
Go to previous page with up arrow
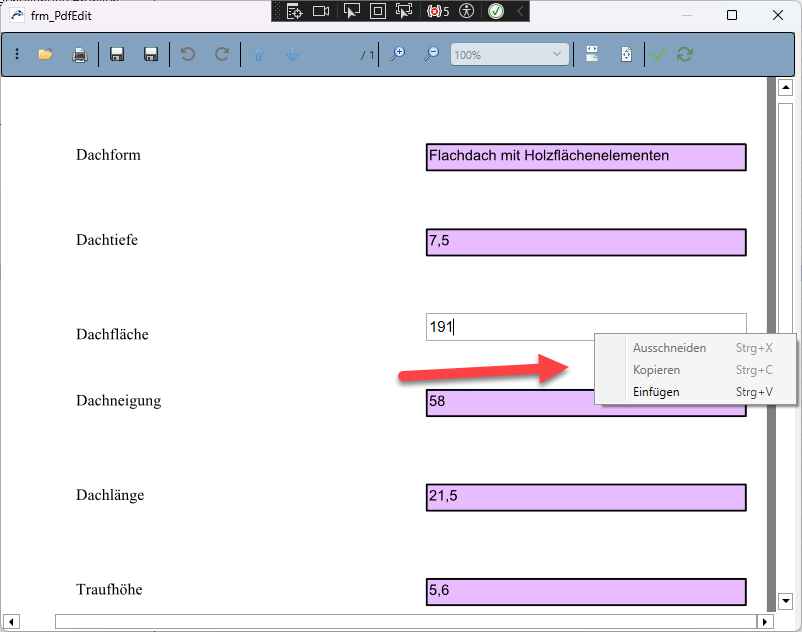259,54
